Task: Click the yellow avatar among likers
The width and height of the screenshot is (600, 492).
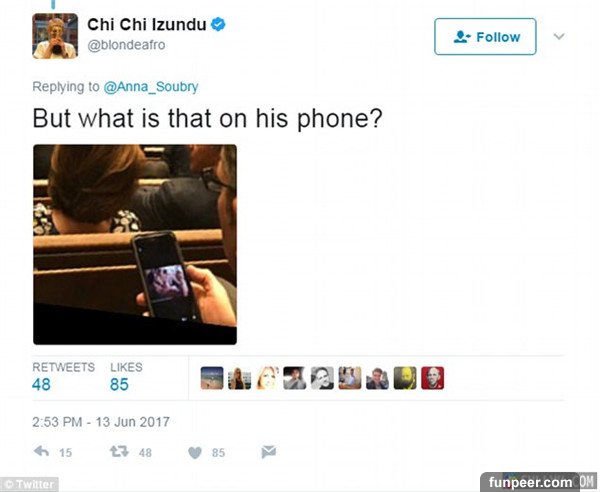Action: click(x=405, y=378)
